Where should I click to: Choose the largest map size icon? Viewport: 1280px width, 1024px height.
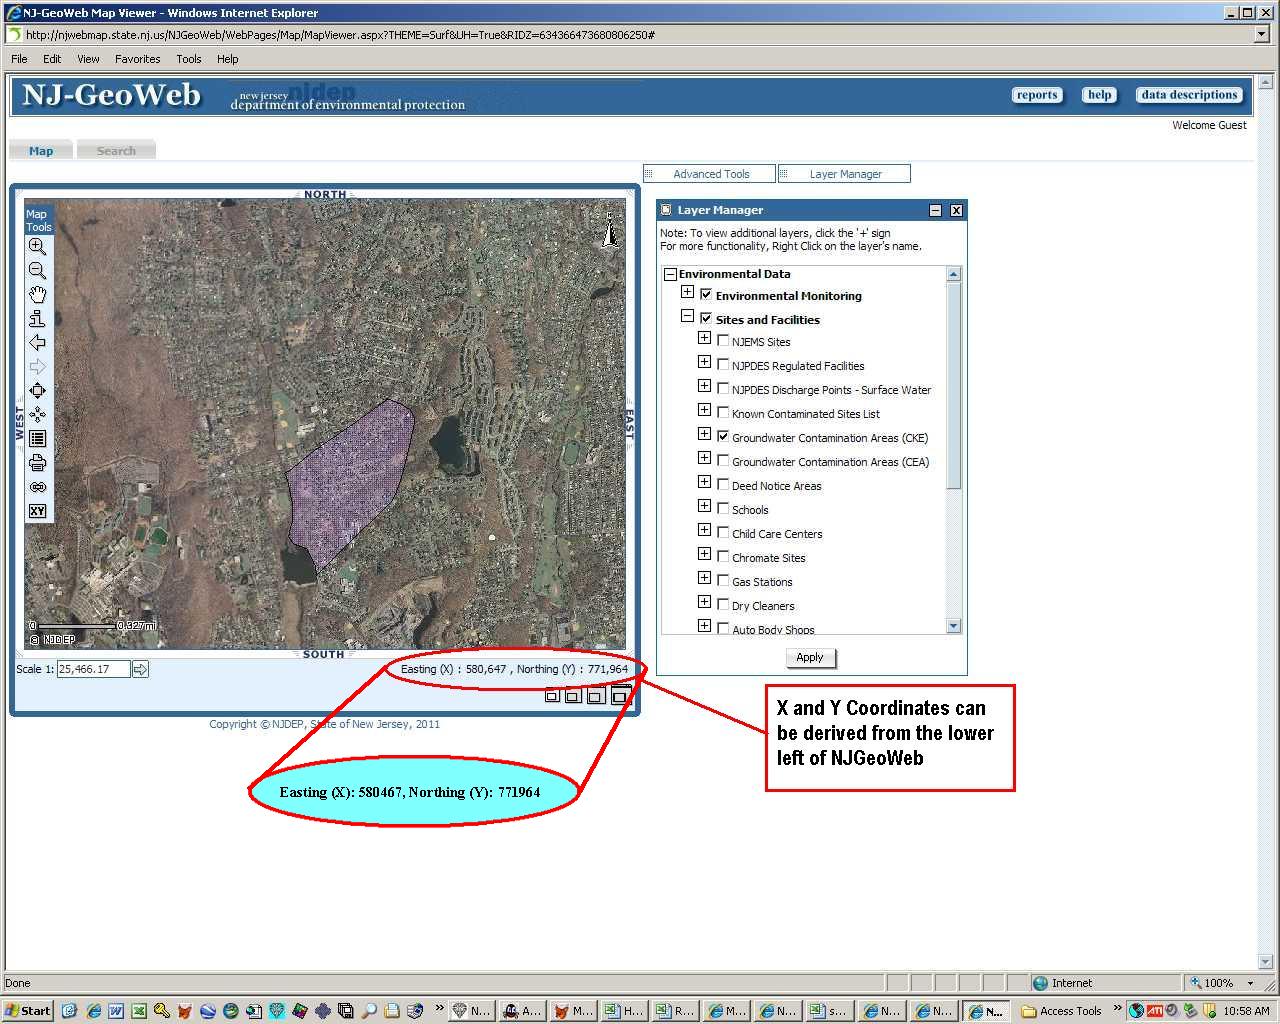click(x=620, y=695)
